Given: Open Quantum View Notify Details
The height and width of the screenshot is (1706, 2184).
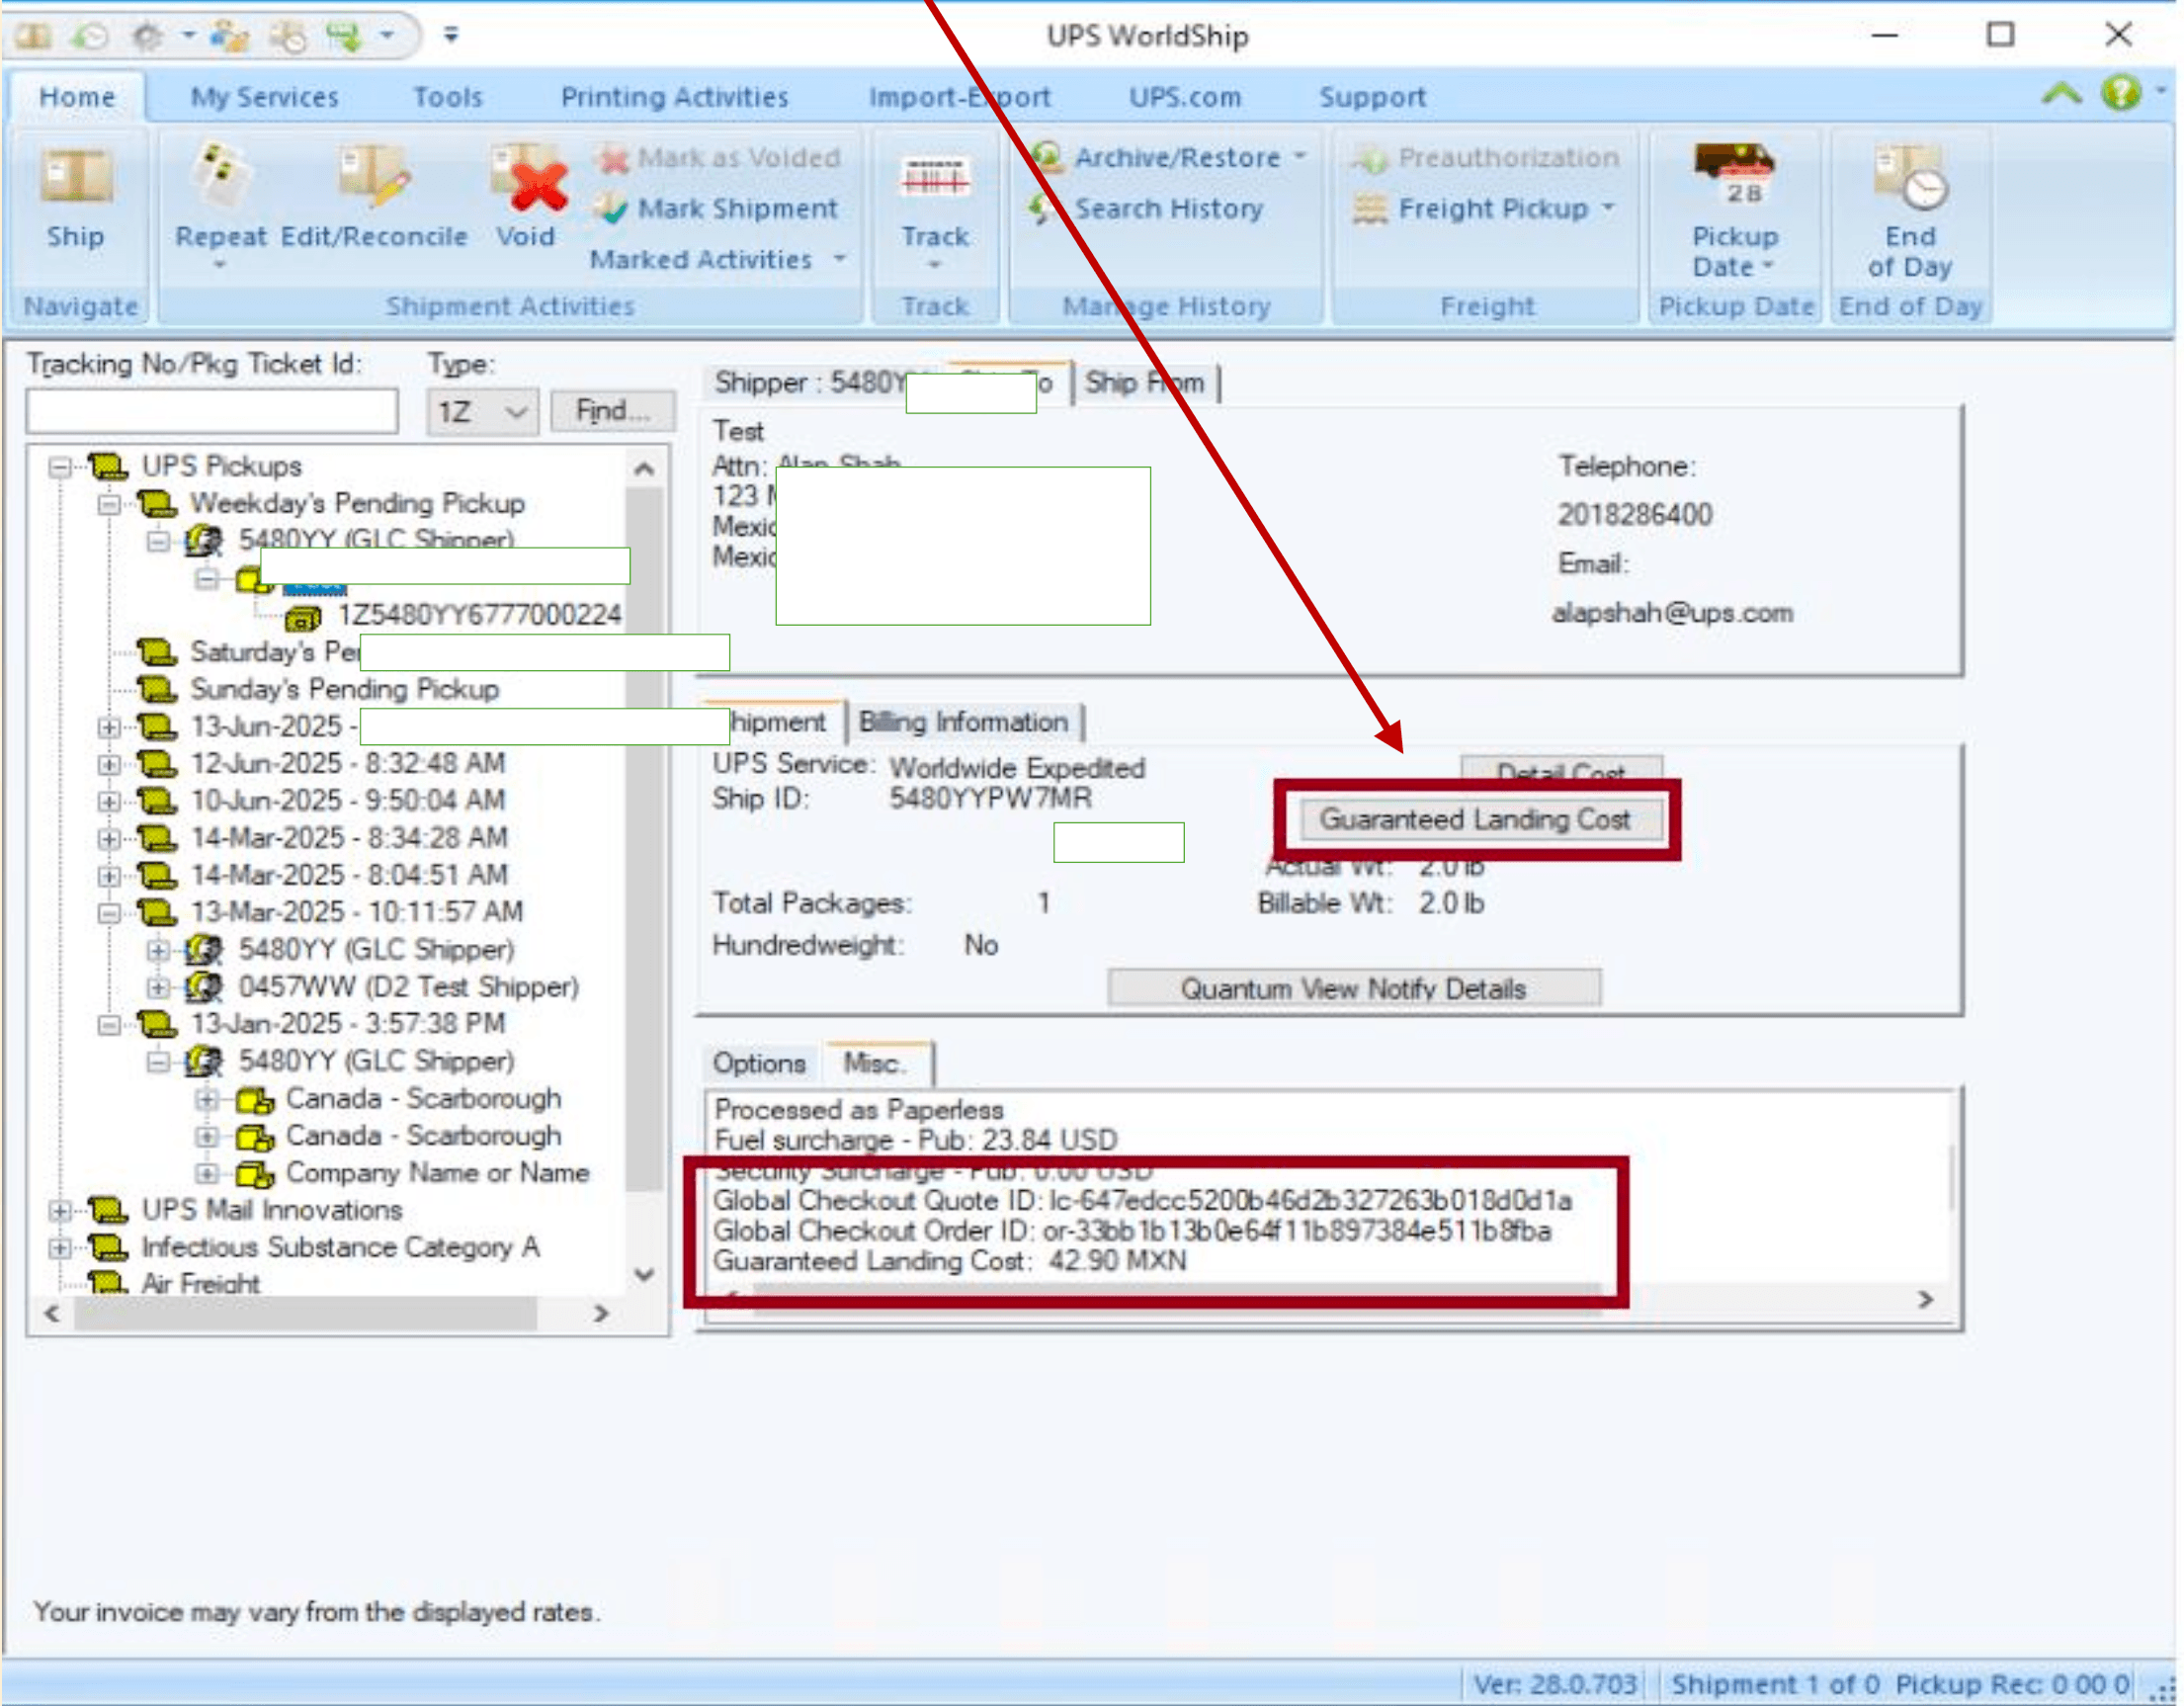Looking at the screenshot, I should pos(1354,990).
